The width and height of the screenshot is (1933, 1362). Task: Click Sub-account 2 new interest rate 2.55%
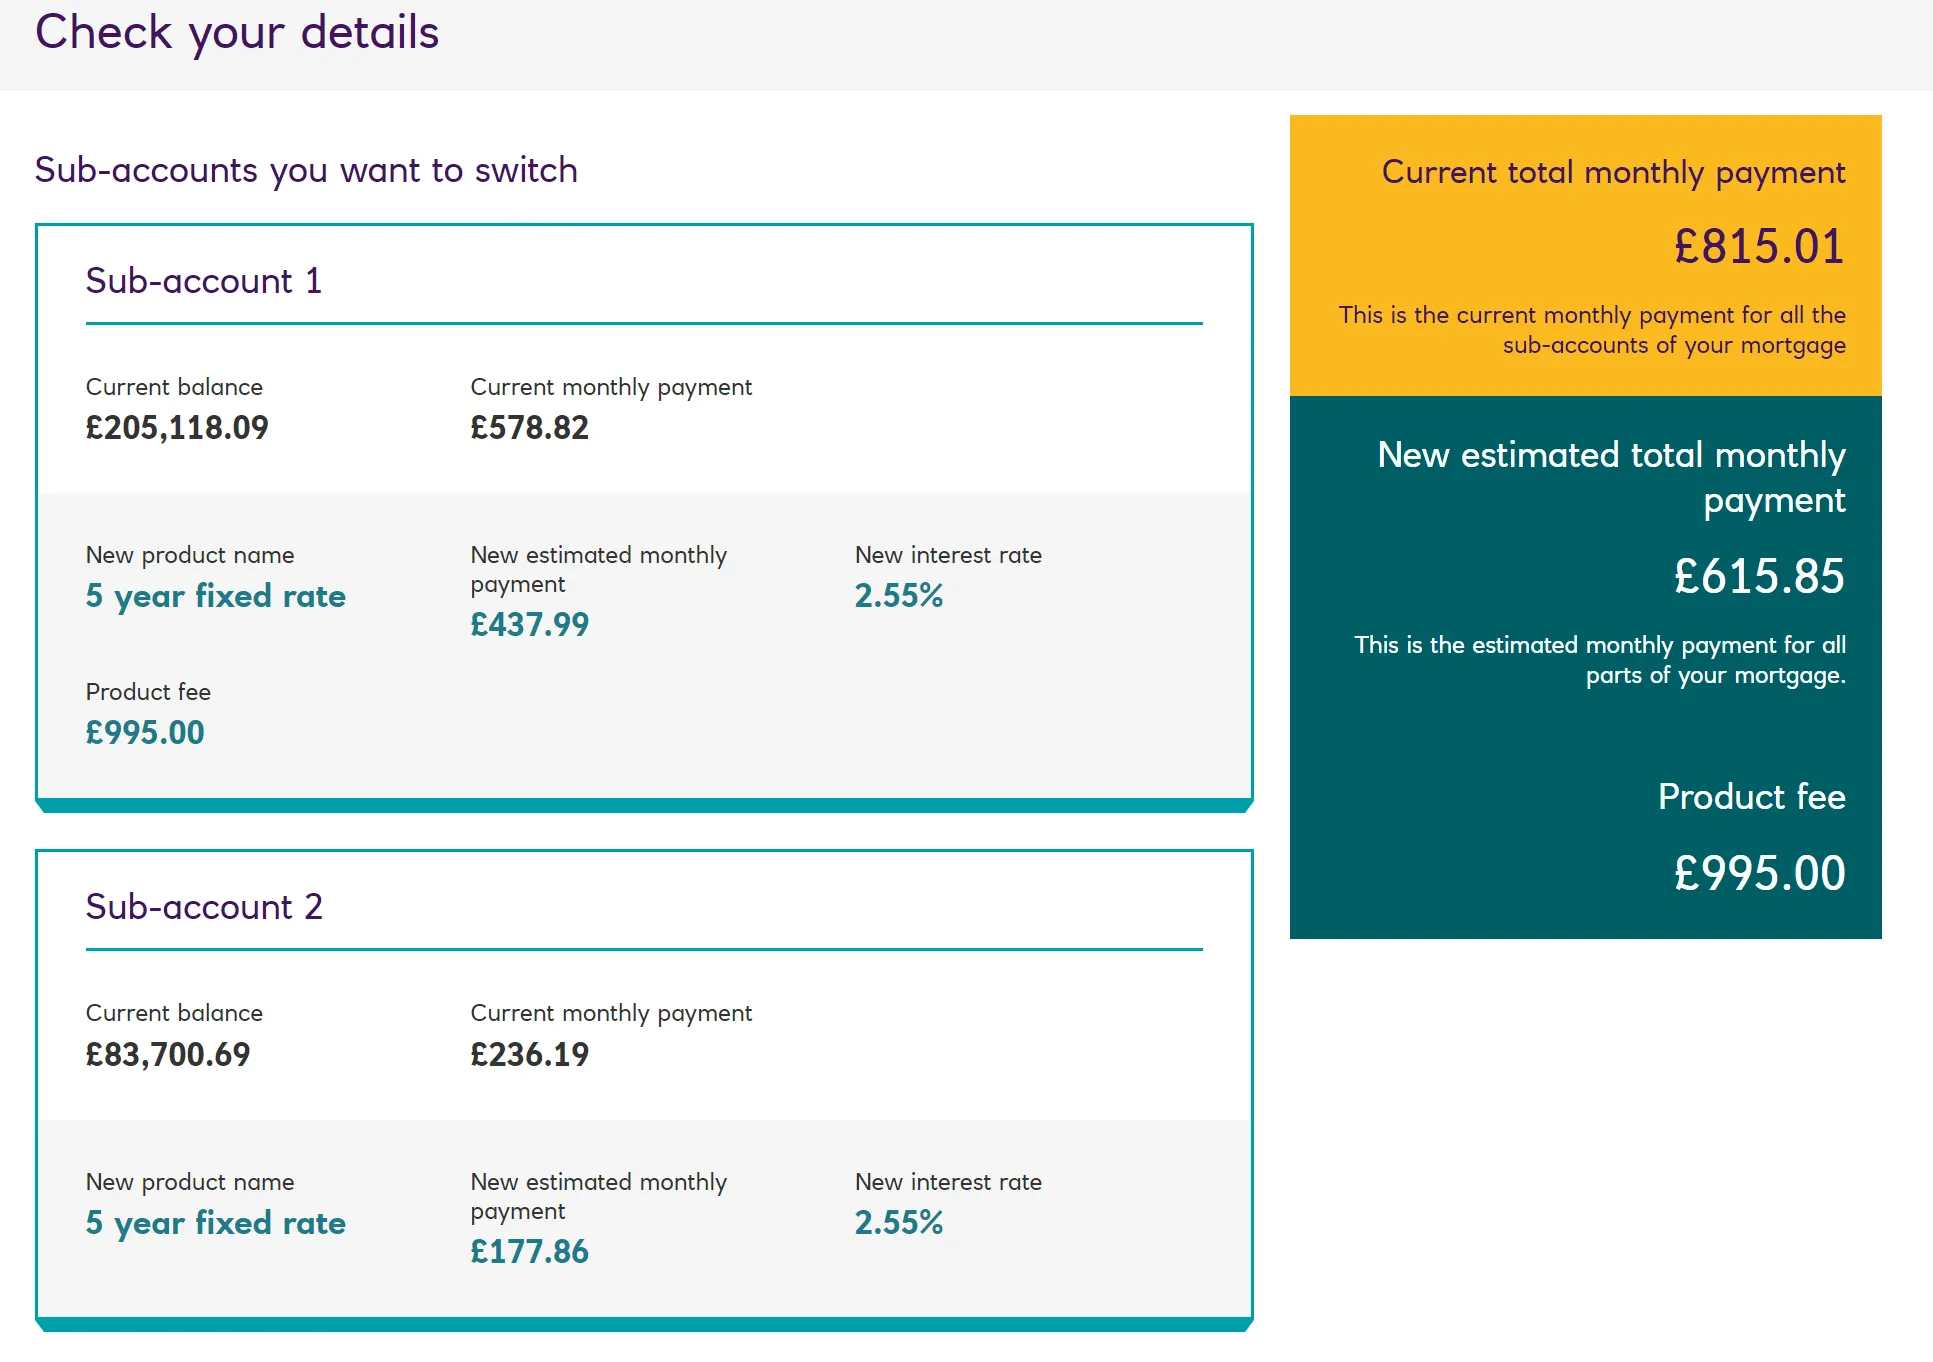898,1223
